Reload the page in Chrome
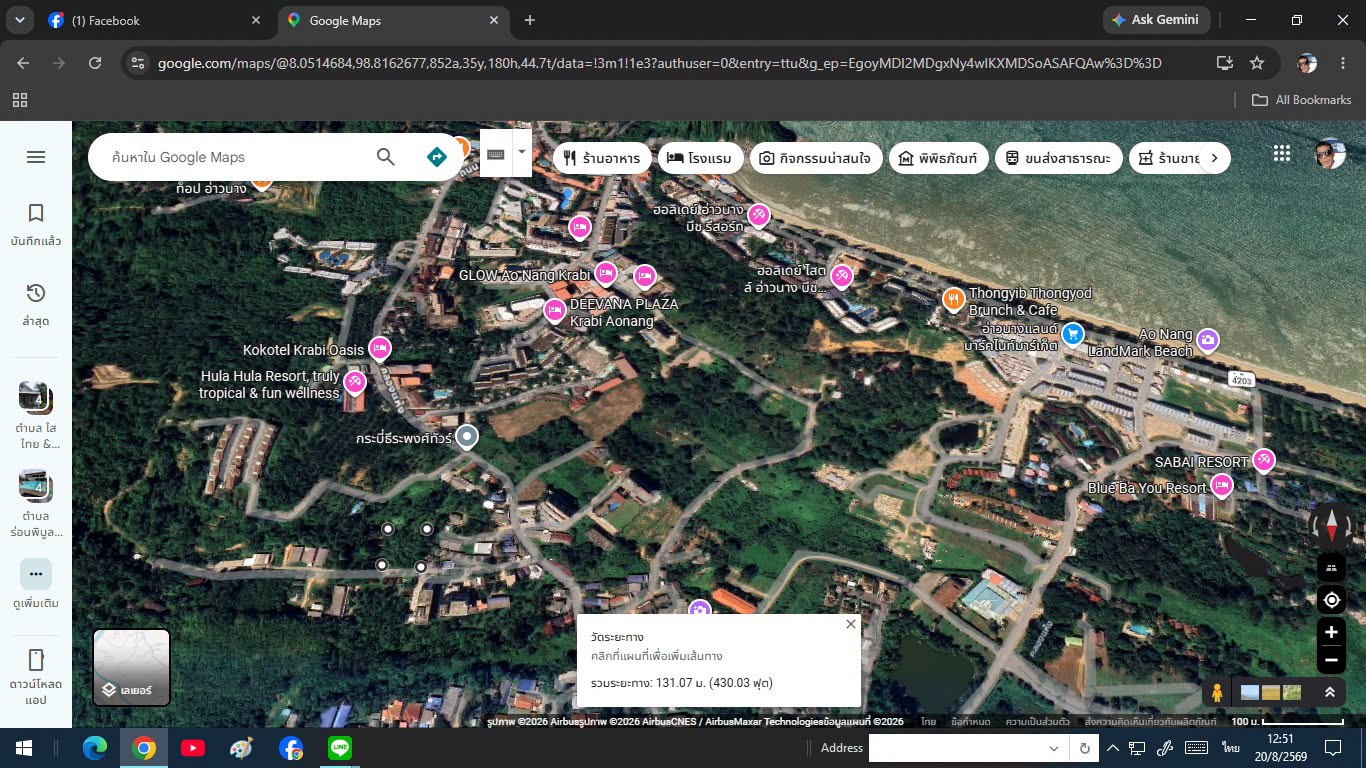This screenshot has width=1366, height=768. tap(95, 63)
